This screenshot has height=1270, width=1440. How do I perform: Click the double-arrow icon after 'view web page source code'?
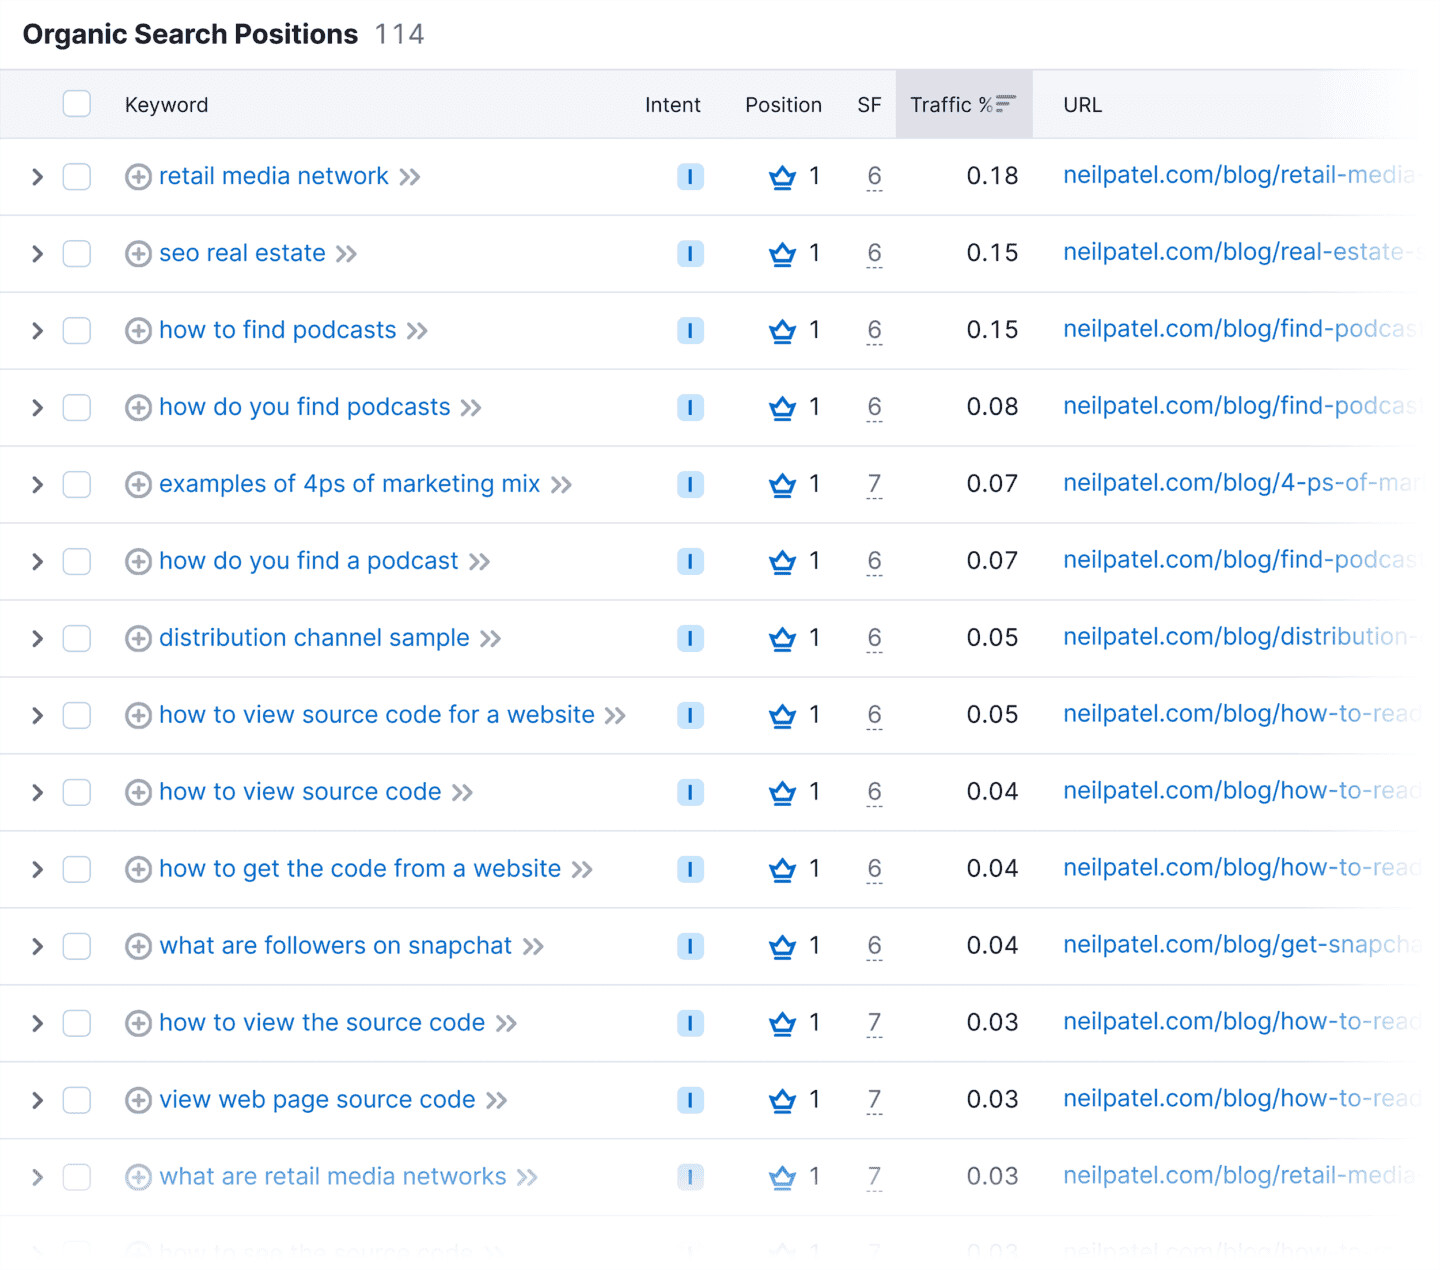coord(497,1101)
